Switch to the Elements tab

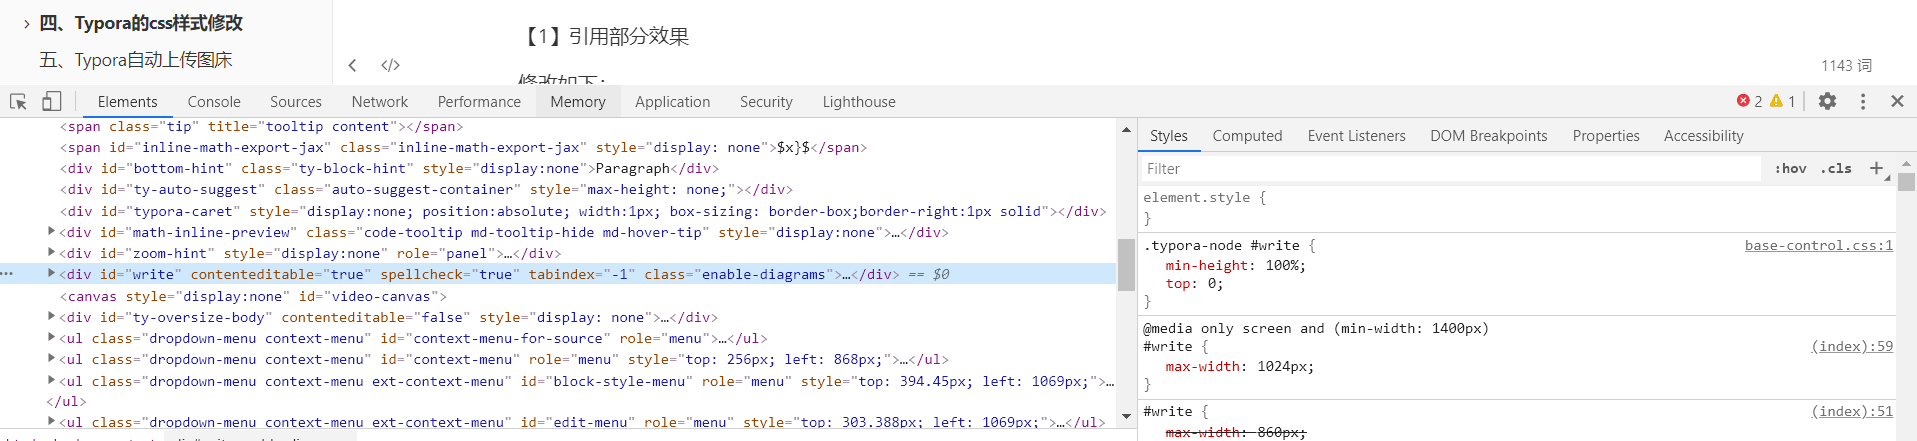pos(127,101)
